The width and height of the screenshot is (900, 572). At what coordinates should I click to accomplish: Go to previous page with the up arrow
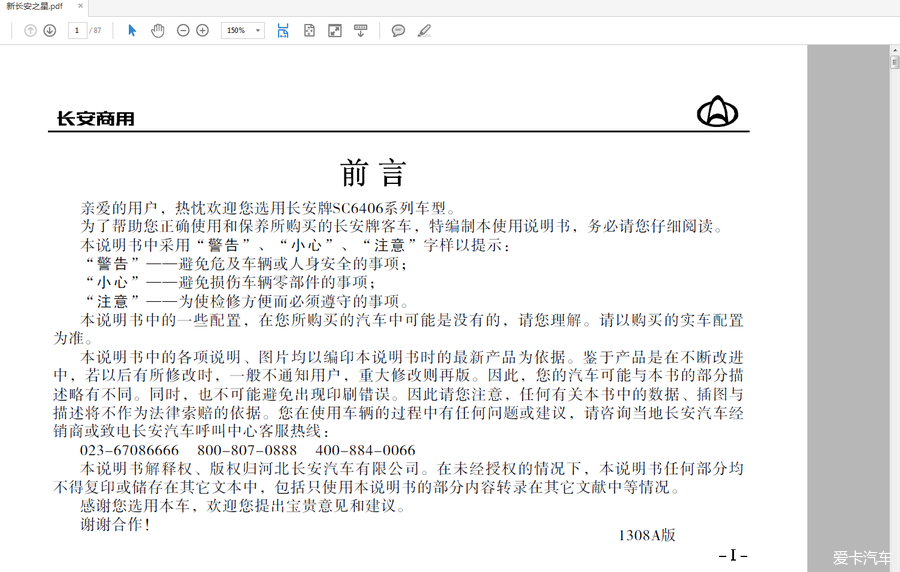[30, 30]
